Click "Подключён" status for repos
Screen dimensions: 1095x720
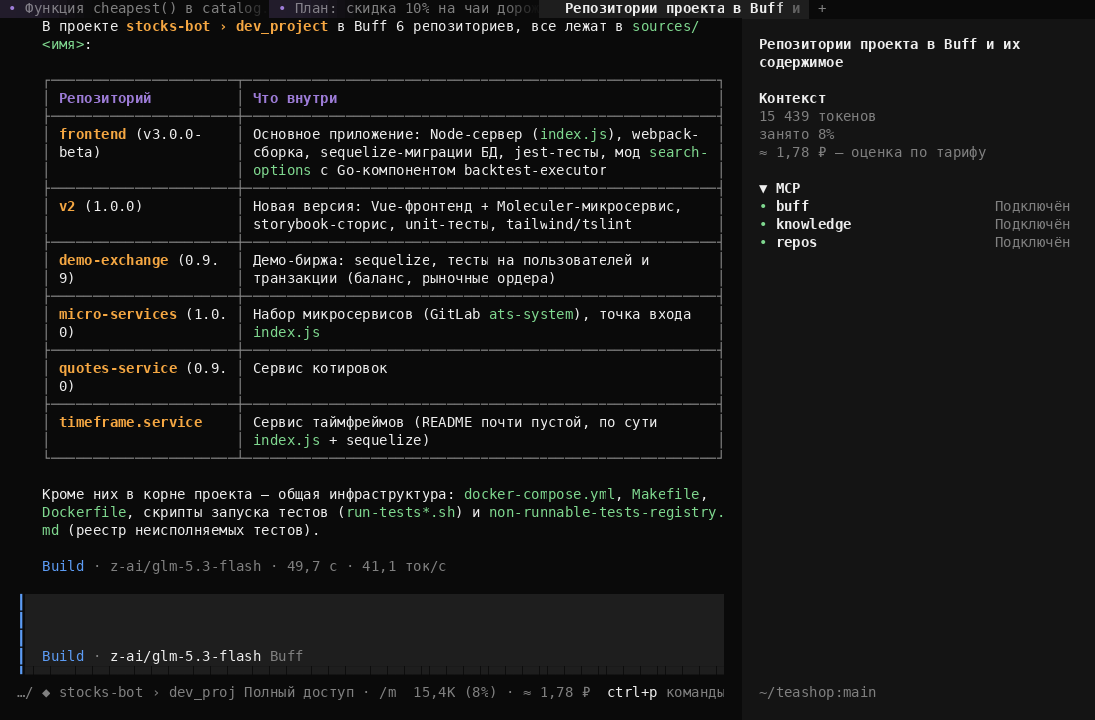[x=1032, y=242]
